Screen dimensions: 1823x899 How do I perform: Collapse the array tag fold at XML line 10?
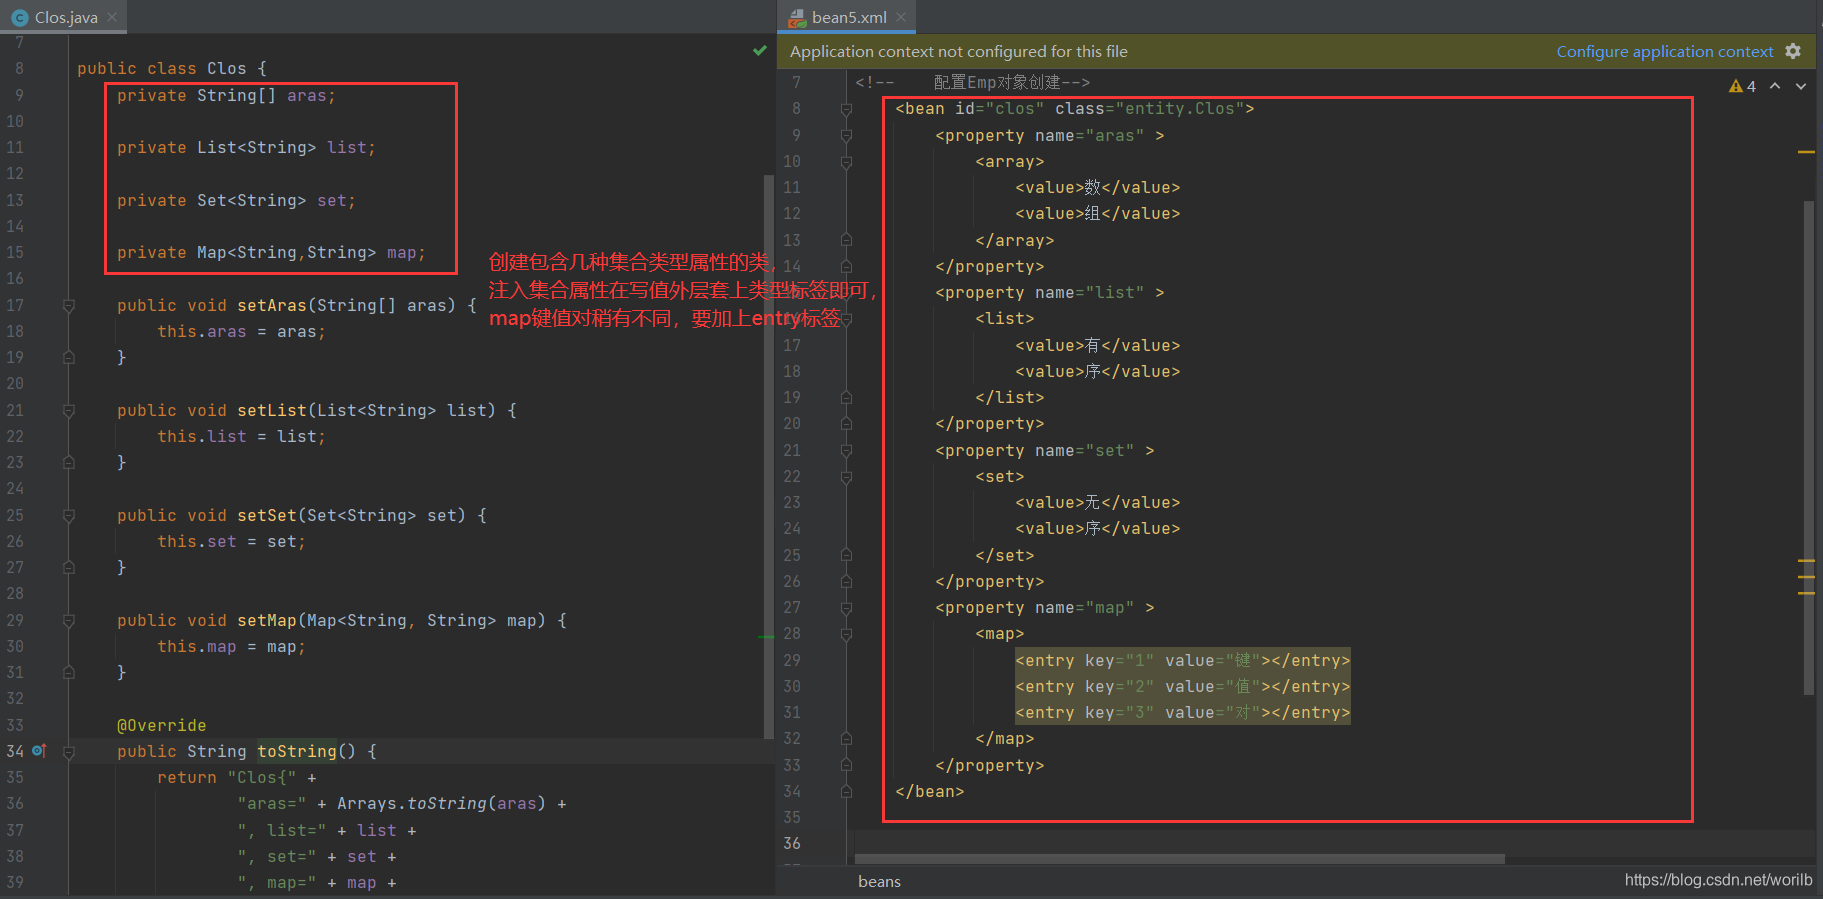[846, 161]
